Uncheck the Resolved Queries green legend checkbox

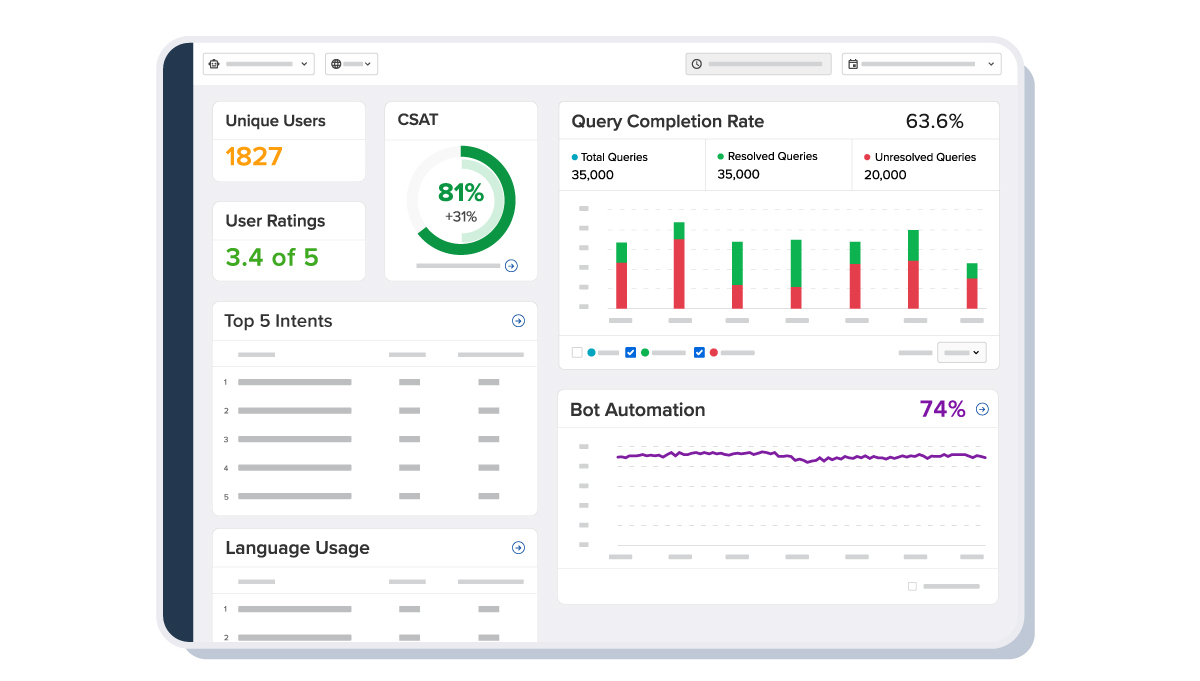[630, 352]
